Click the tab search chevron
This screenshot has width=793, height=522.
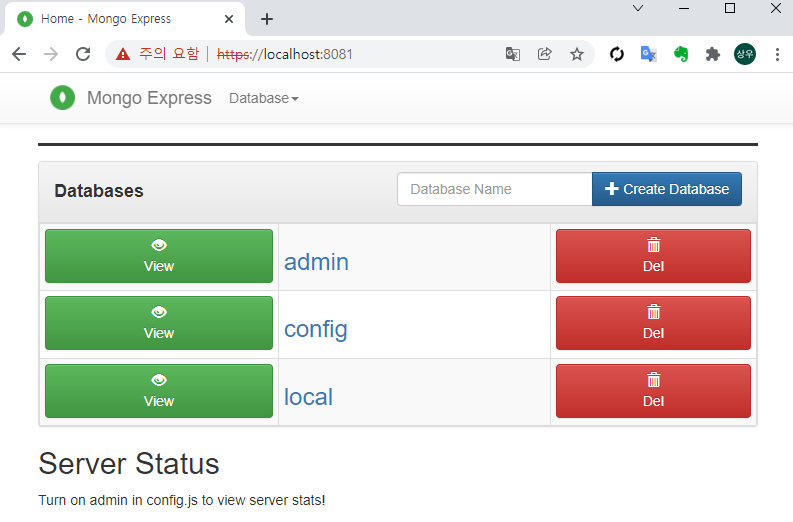click(638, 8)
